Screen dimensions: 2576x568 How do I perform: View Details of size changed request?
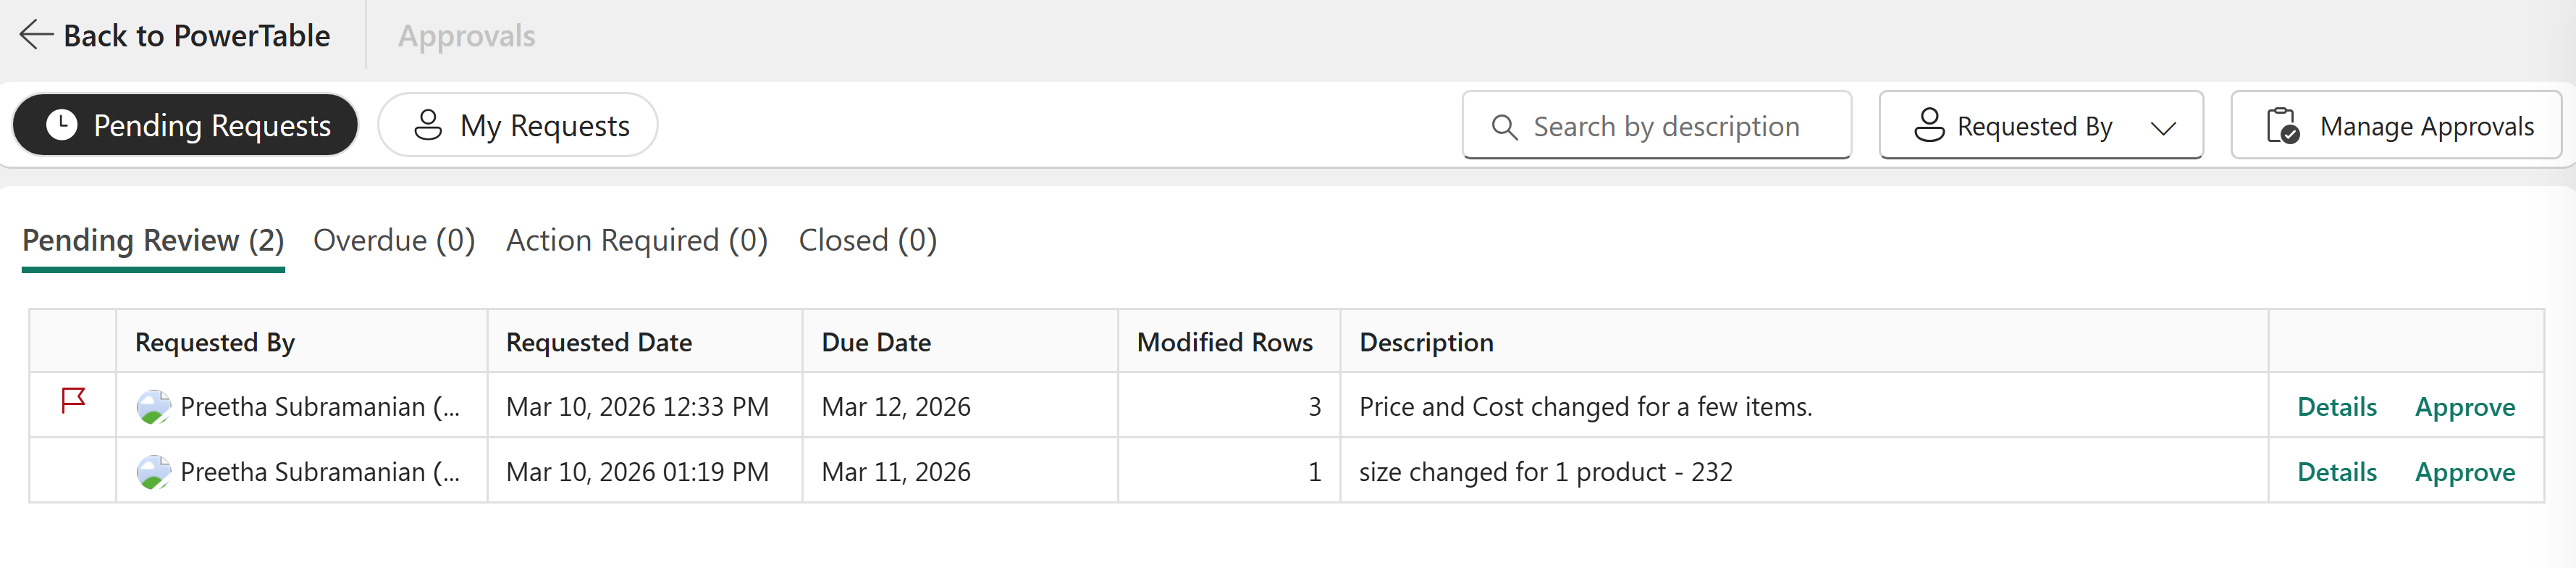click(2336, 472)
